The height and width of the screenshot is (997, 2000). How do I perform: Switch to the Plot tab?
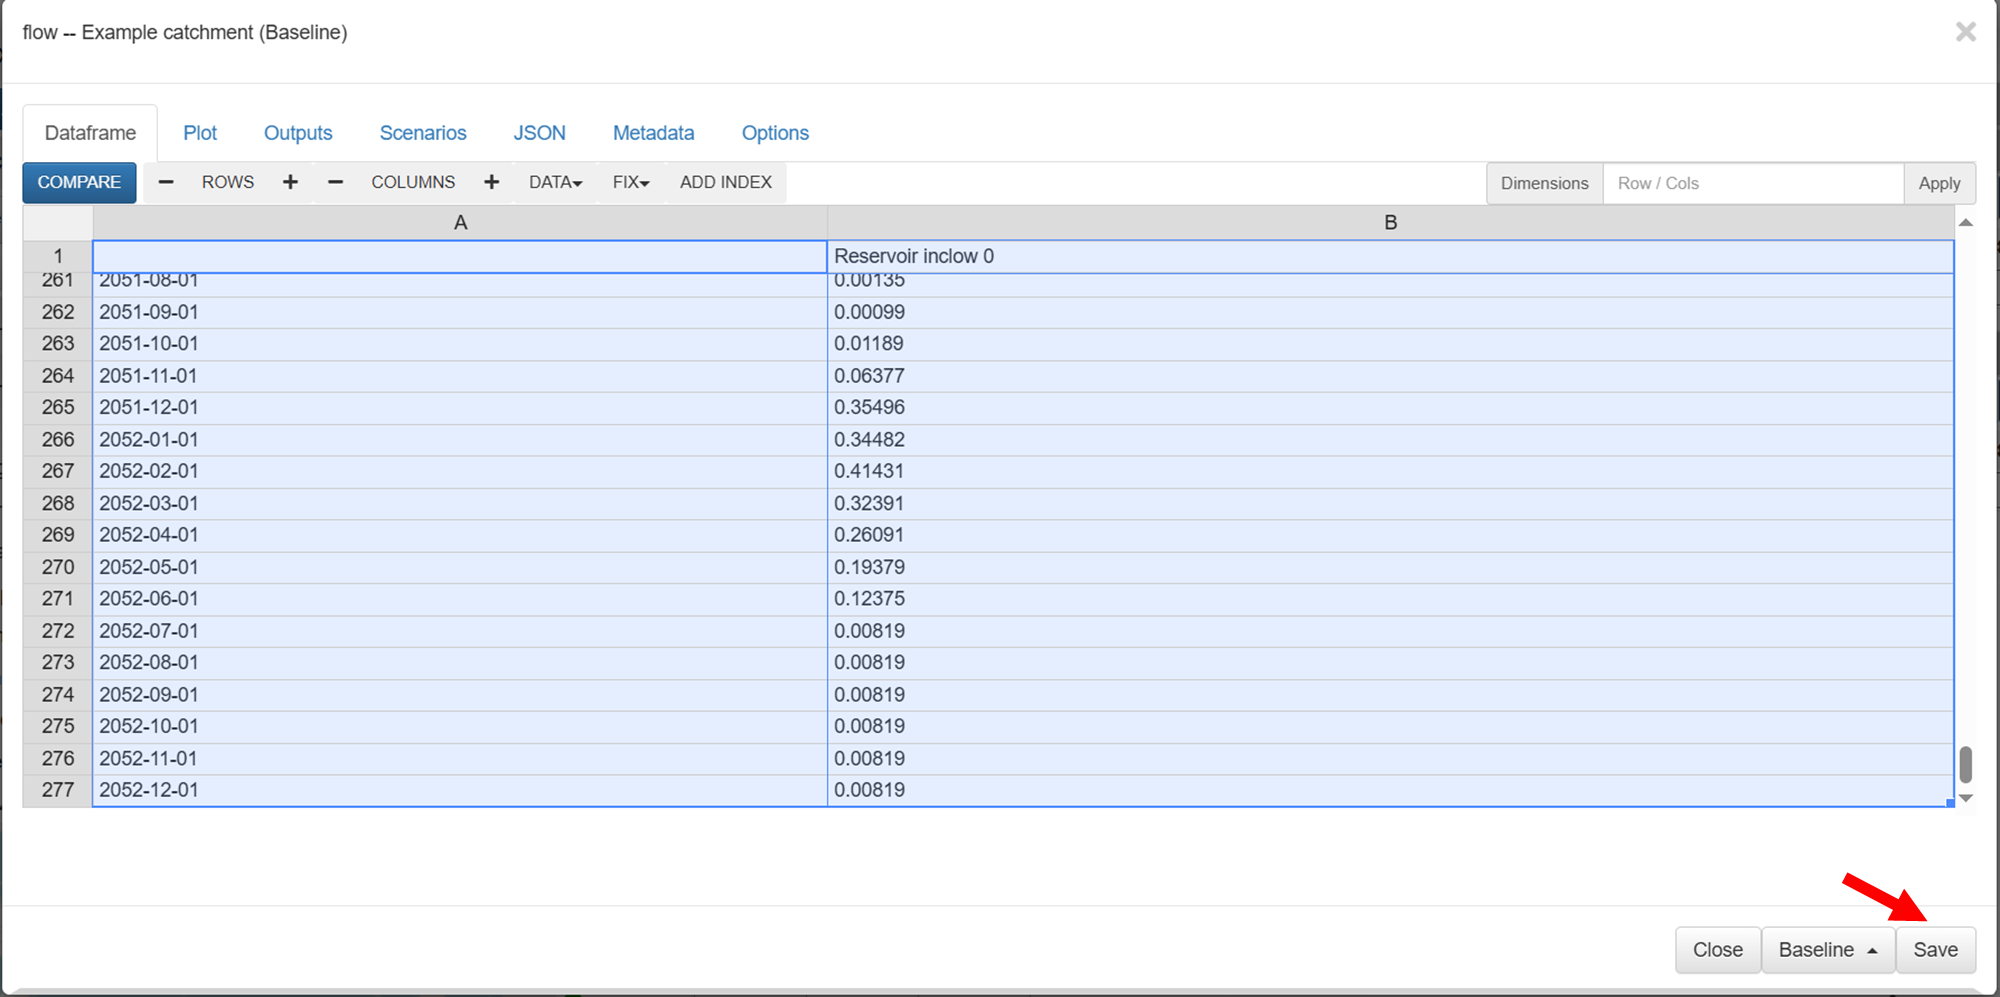tap(200, 133)
